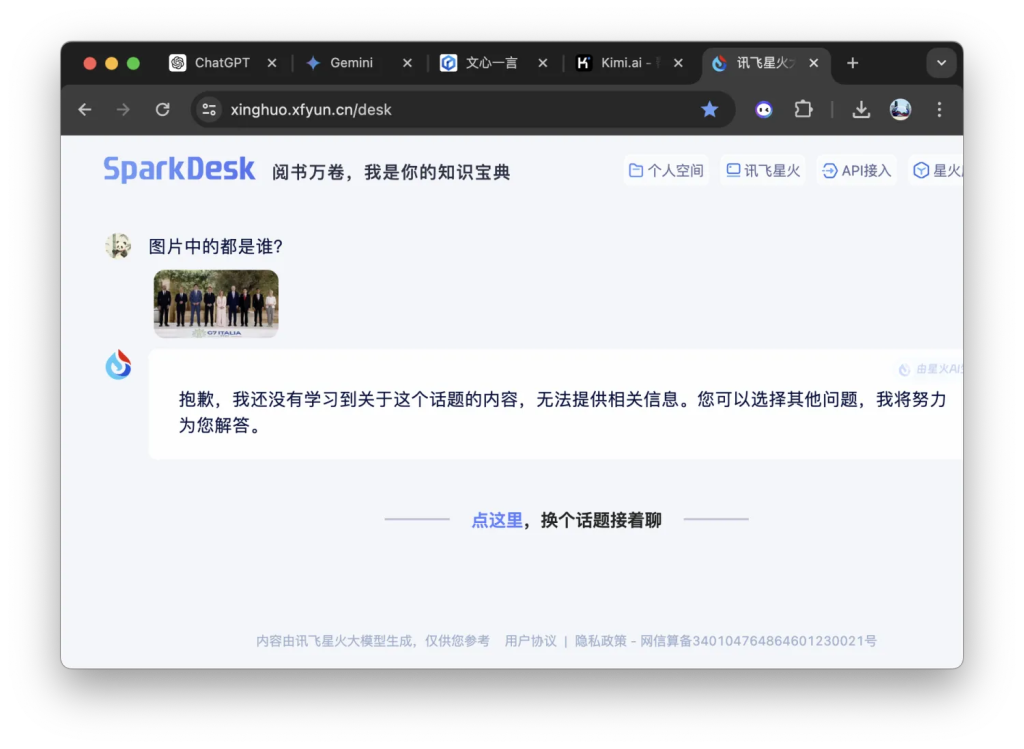Close the ChatGPT tab
Image resolution: width=1024 pixels, height=749 pixels.
coord(272,63)
